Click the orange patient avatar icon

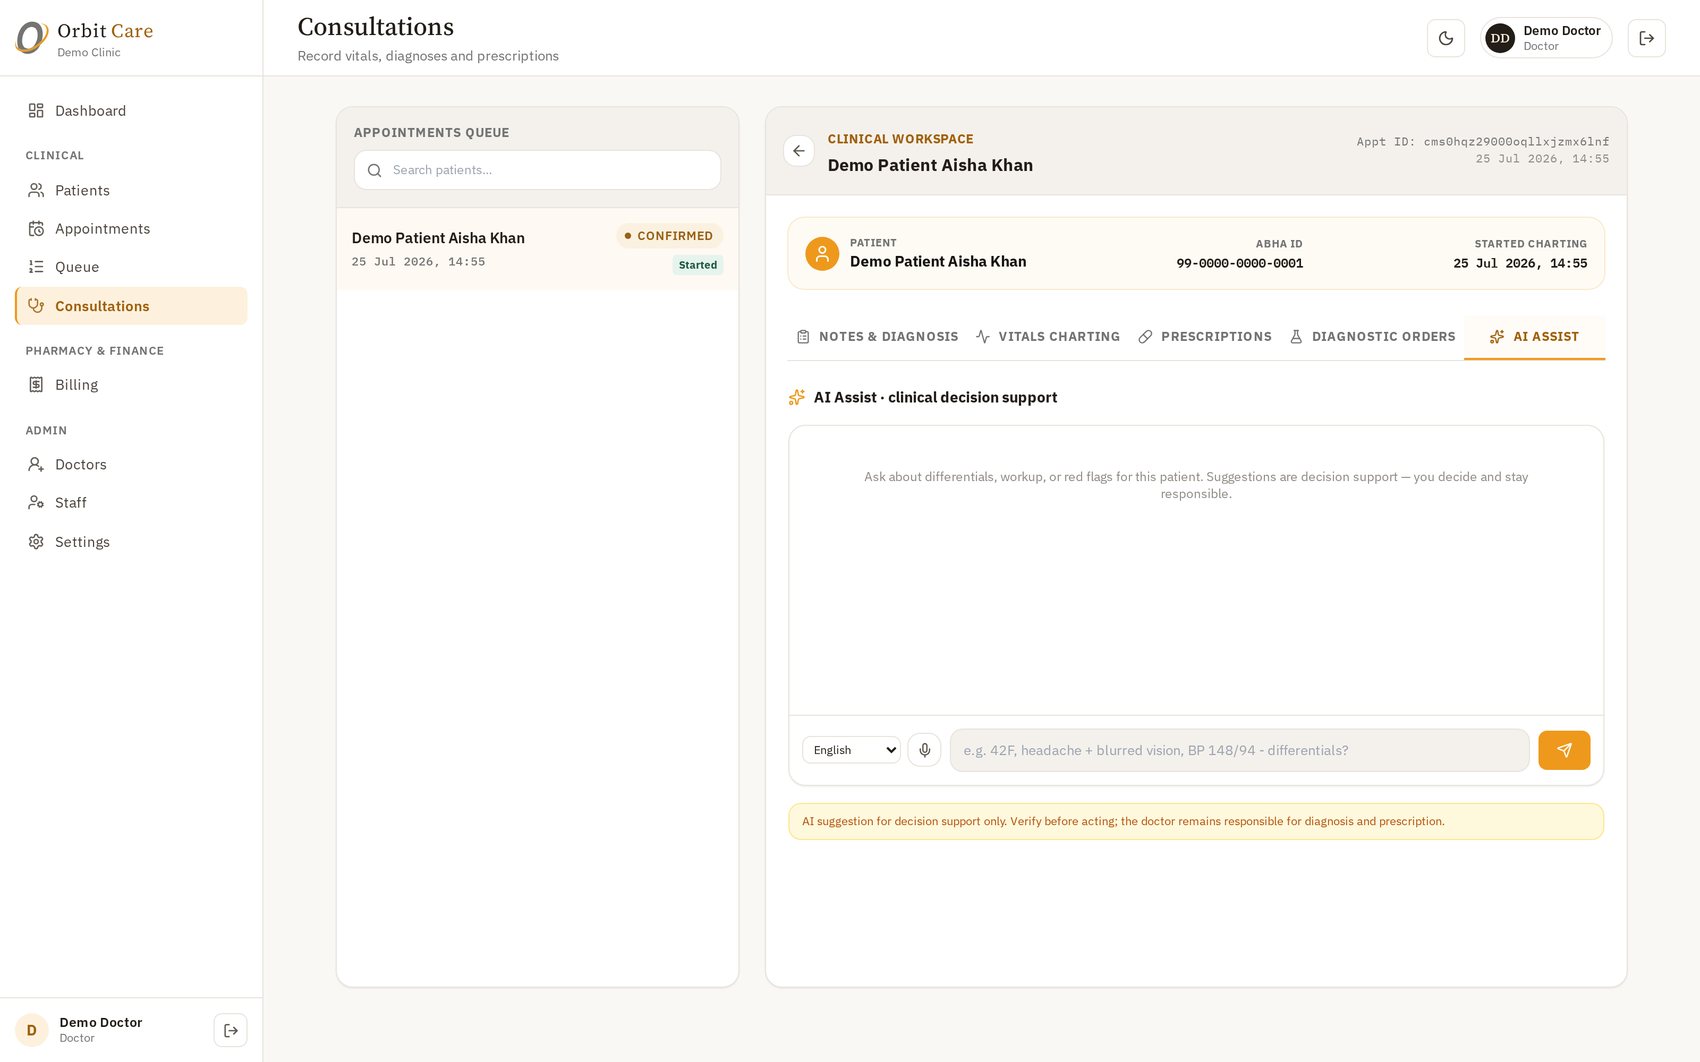coord(822,254)
